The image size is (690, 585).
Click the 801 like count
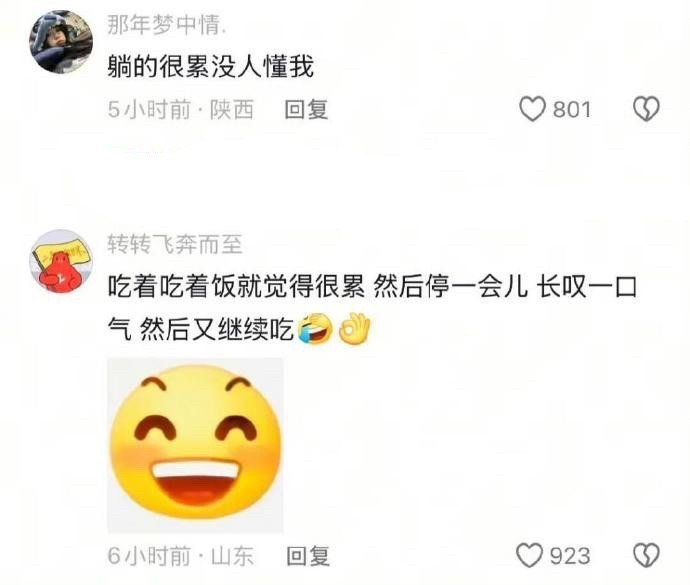572,109
